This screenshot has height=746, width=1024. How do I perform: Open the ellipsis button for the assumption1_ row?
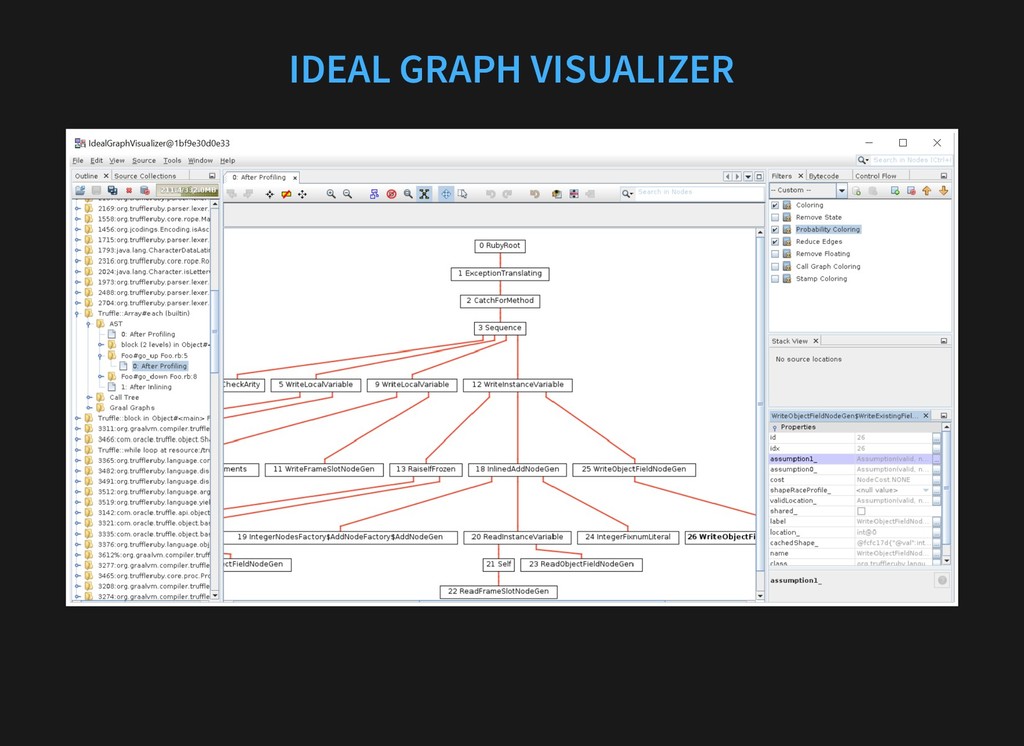pos(936,459)
